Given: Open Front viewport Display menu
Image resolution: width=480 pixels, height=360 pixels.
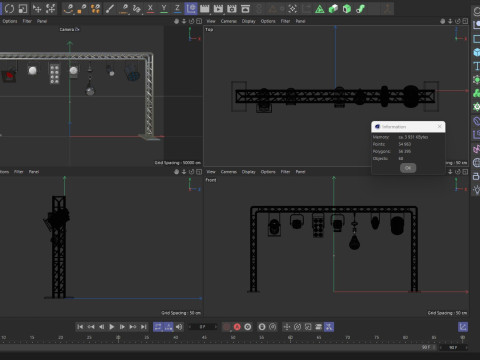Looking at the screenshot, I should 249,172.
